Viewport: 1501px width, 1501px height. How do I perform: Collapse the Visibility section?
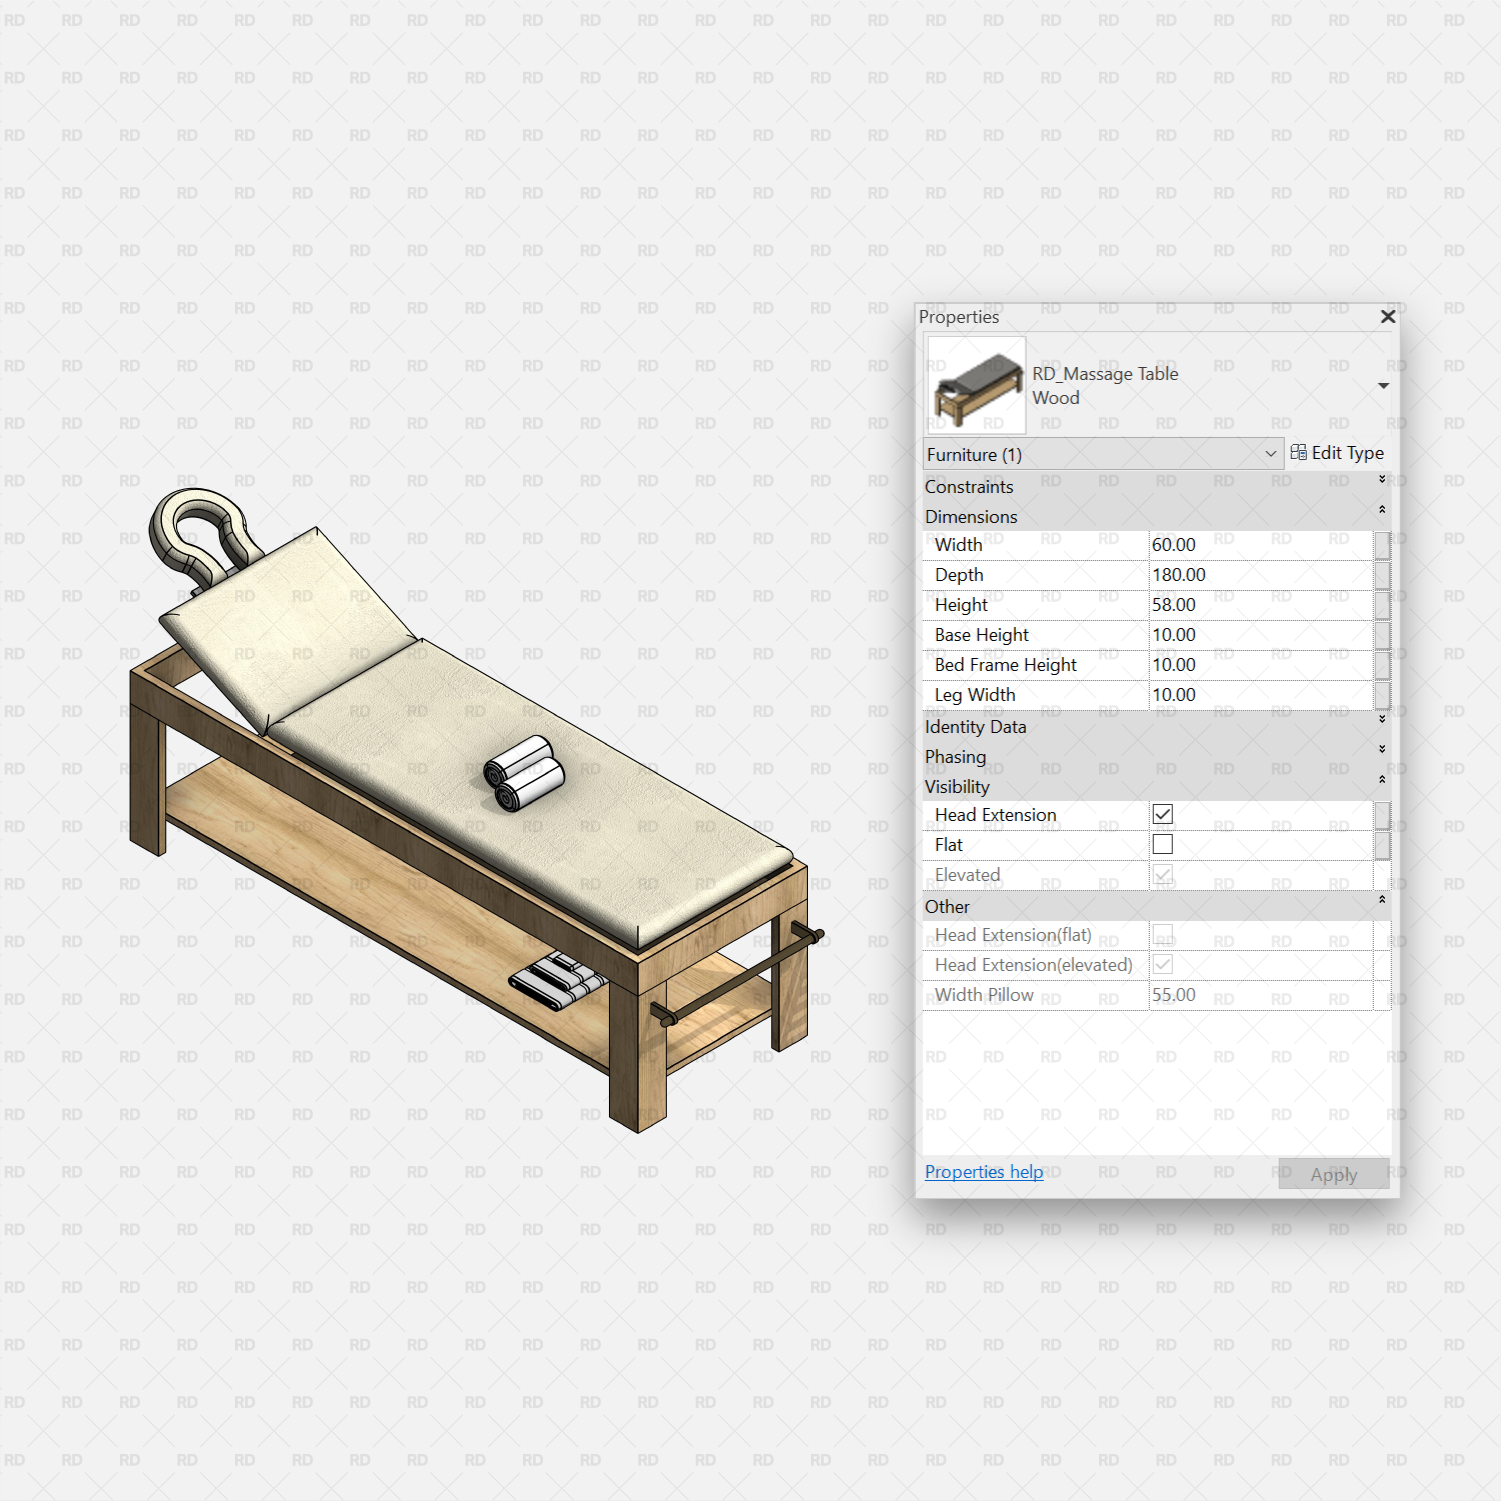[x=1381, y=779]
